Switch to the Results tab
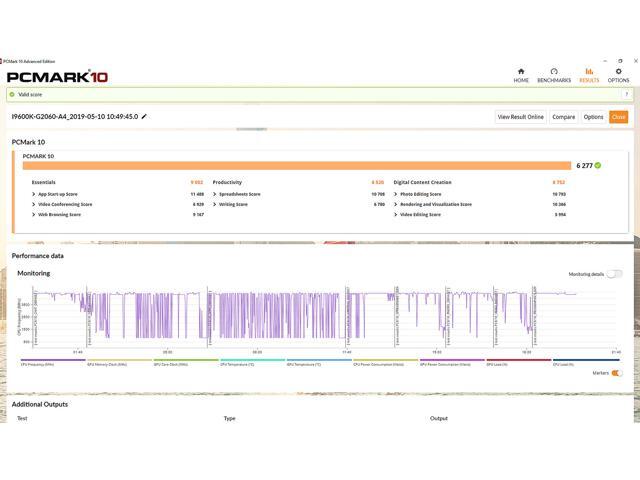This screenshot has height=480, width=640. [x=589, y=75]
